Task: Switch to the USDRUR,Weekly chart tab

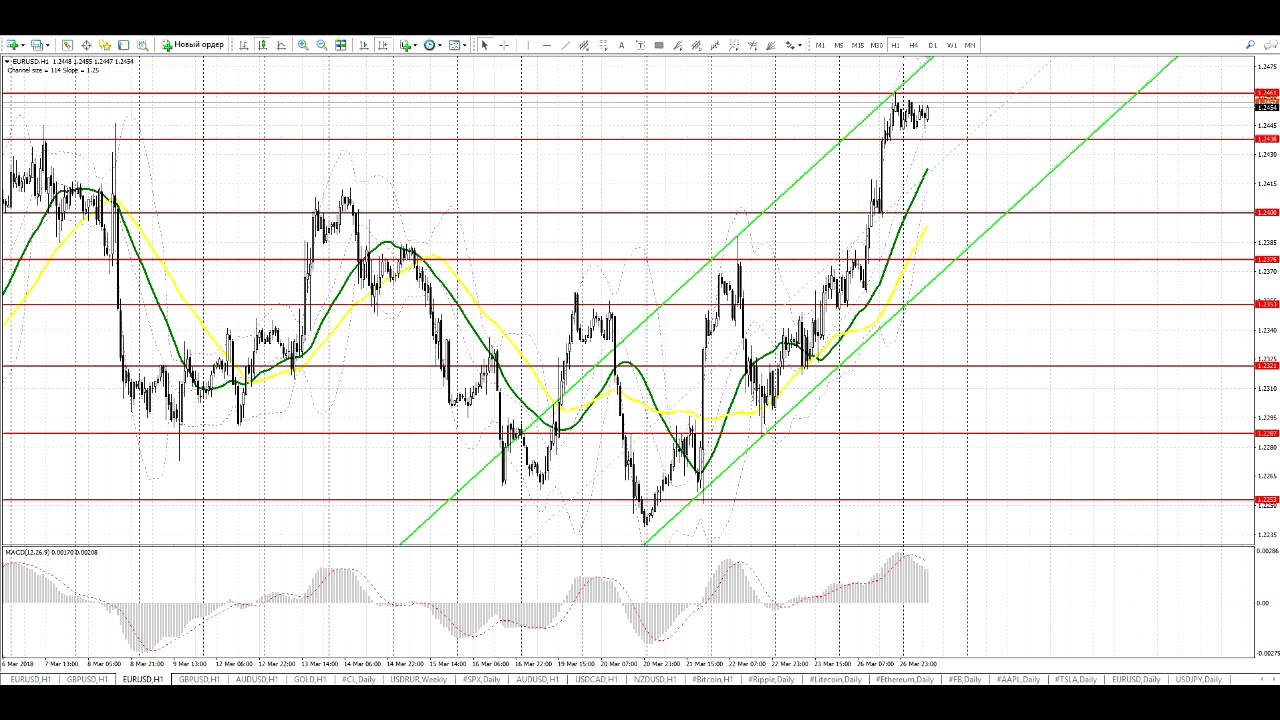Action: [418, 679]
